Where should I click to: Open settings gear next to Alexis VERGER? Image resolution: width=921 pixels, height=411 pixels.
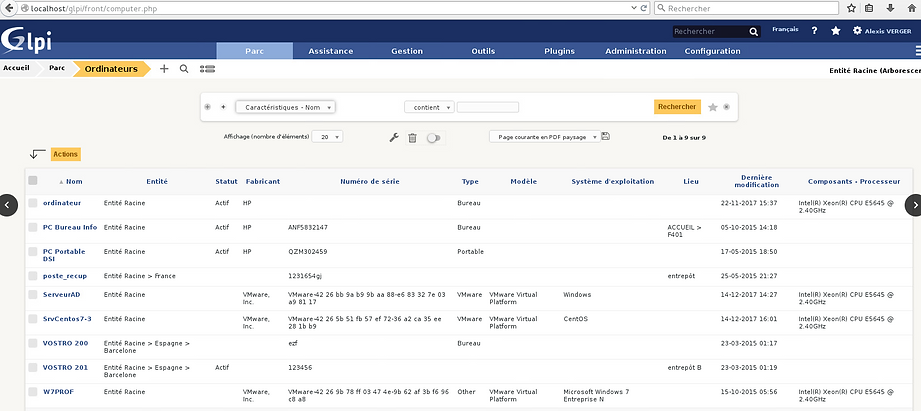857,31
